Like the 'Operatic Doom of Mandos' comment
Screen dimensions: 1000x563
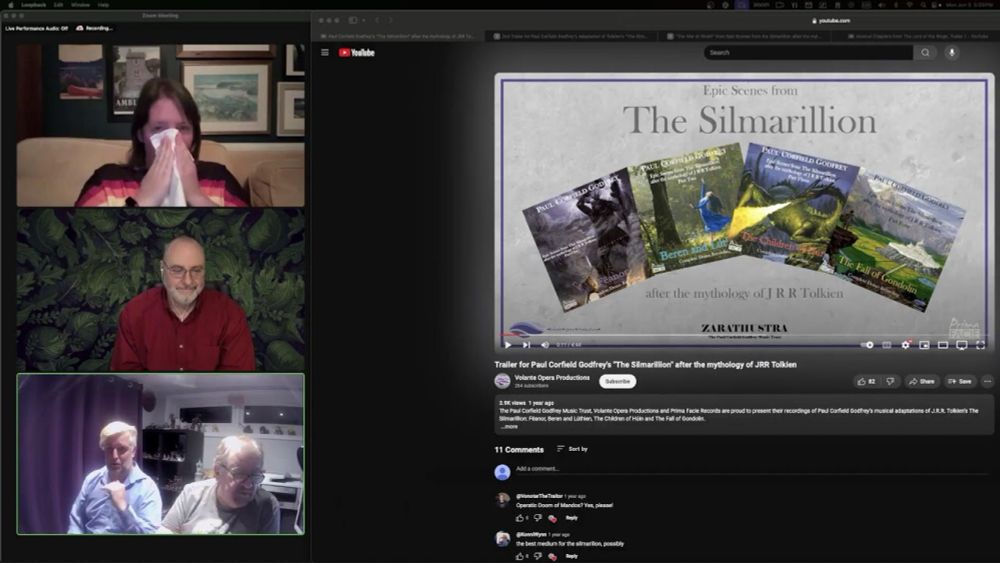(x=519, y=518)
